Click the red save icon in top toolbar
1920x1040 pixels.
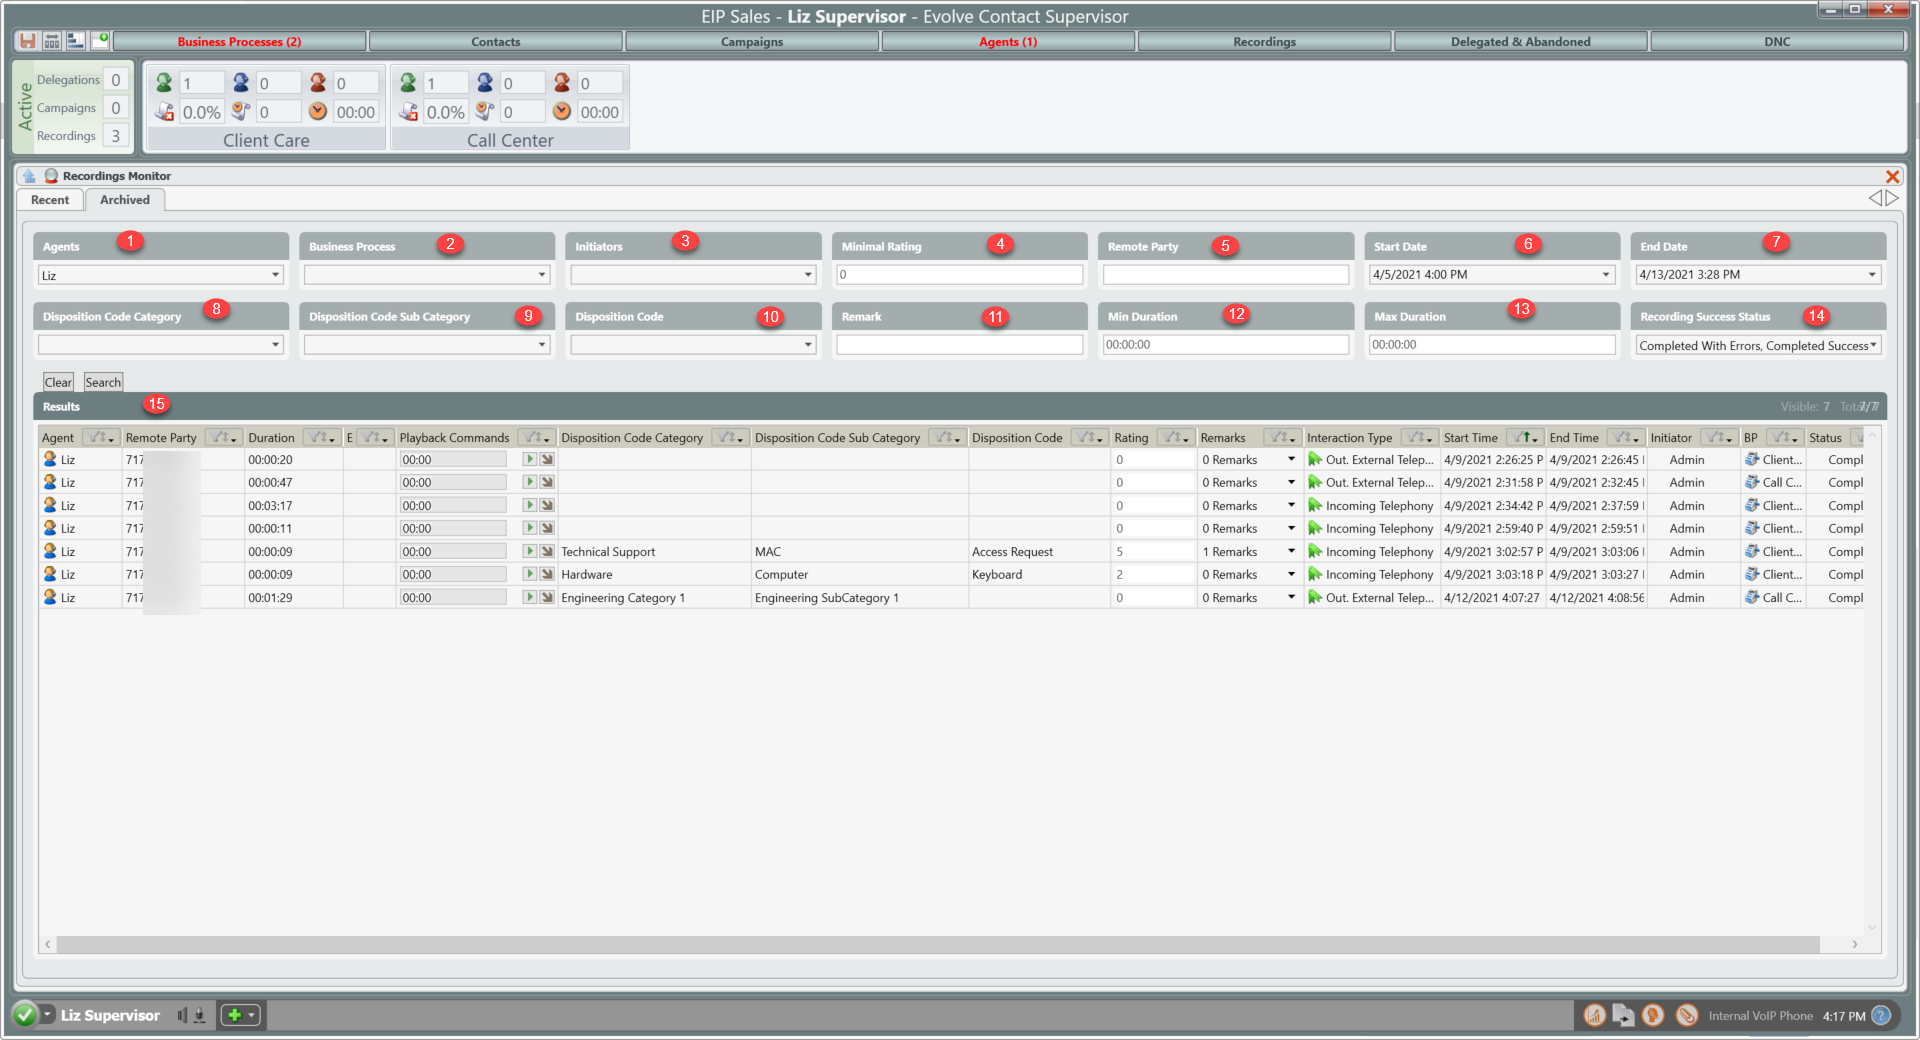(x=28, y=41)
